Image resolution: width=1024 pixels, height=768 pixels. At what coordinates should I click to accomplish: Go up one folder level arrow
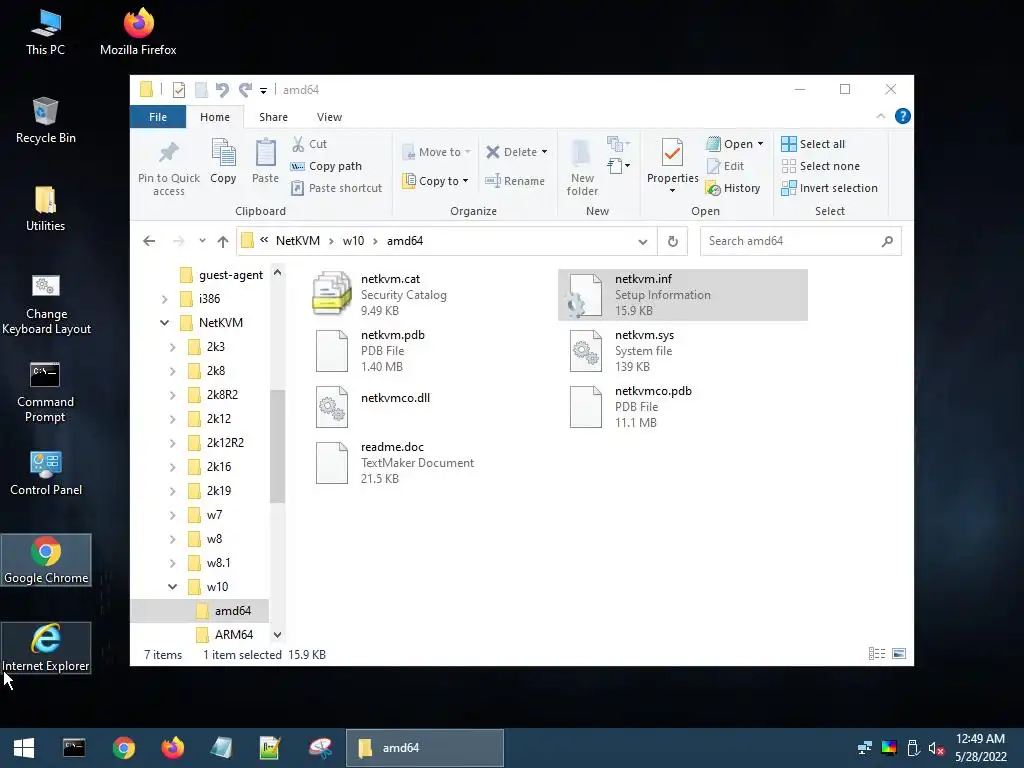coord(223,241)
